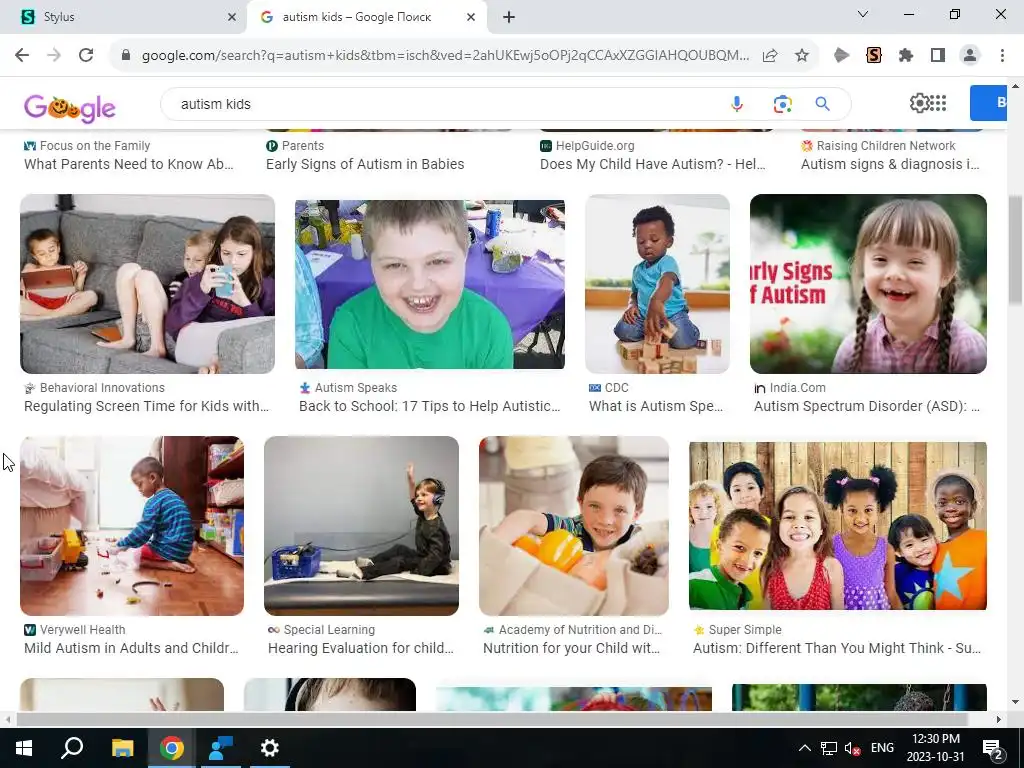Viewport: 1024px width, 768px height.
Task: Switch the ENG input language
Action: (882, 748)
